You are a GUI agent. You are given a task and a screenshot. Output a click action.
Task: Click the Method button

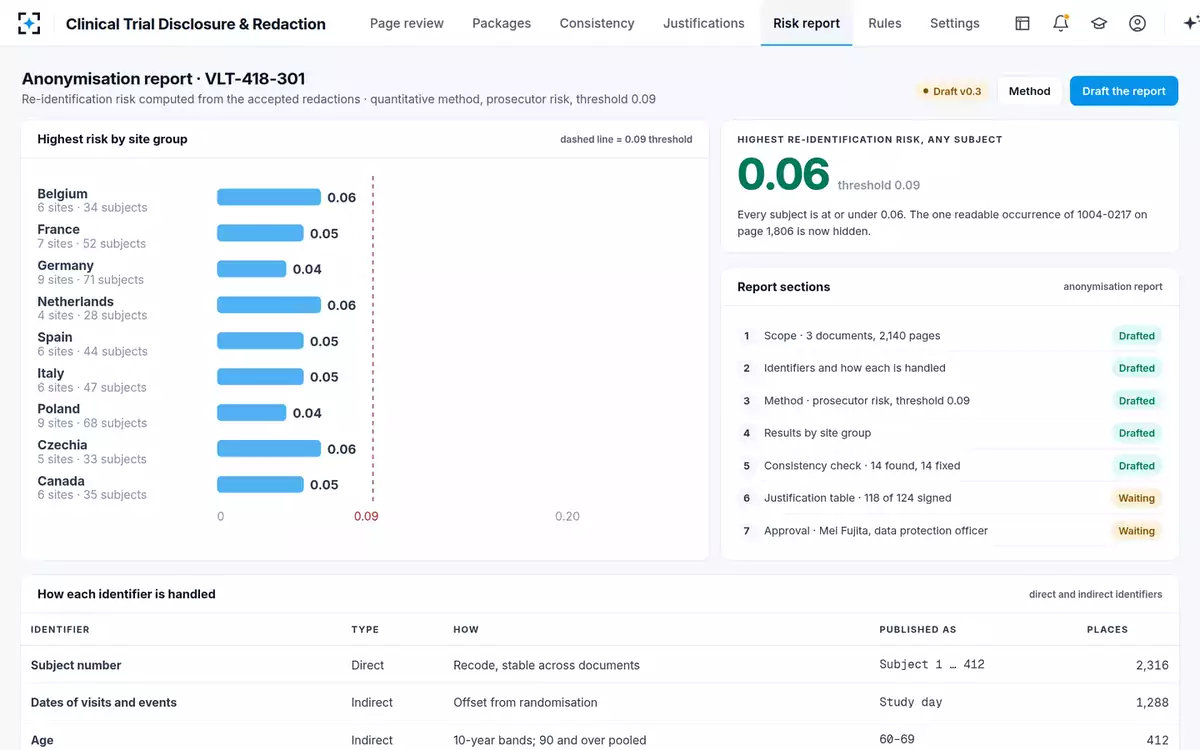pos(1030,91)
